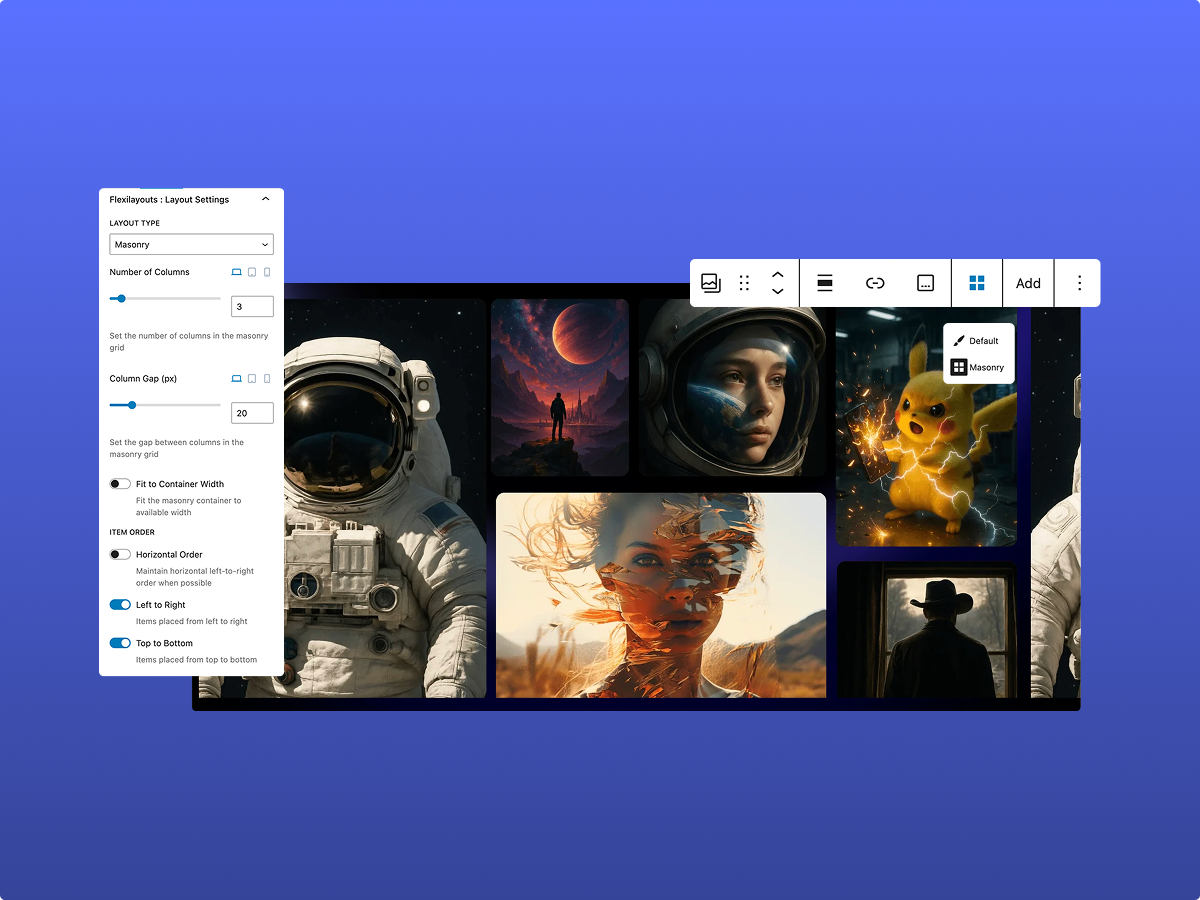Turn on the Horizontal Order toggle
Image resolution: width=1200 pixels, height=900 pixels.
(x=120, y=554)
